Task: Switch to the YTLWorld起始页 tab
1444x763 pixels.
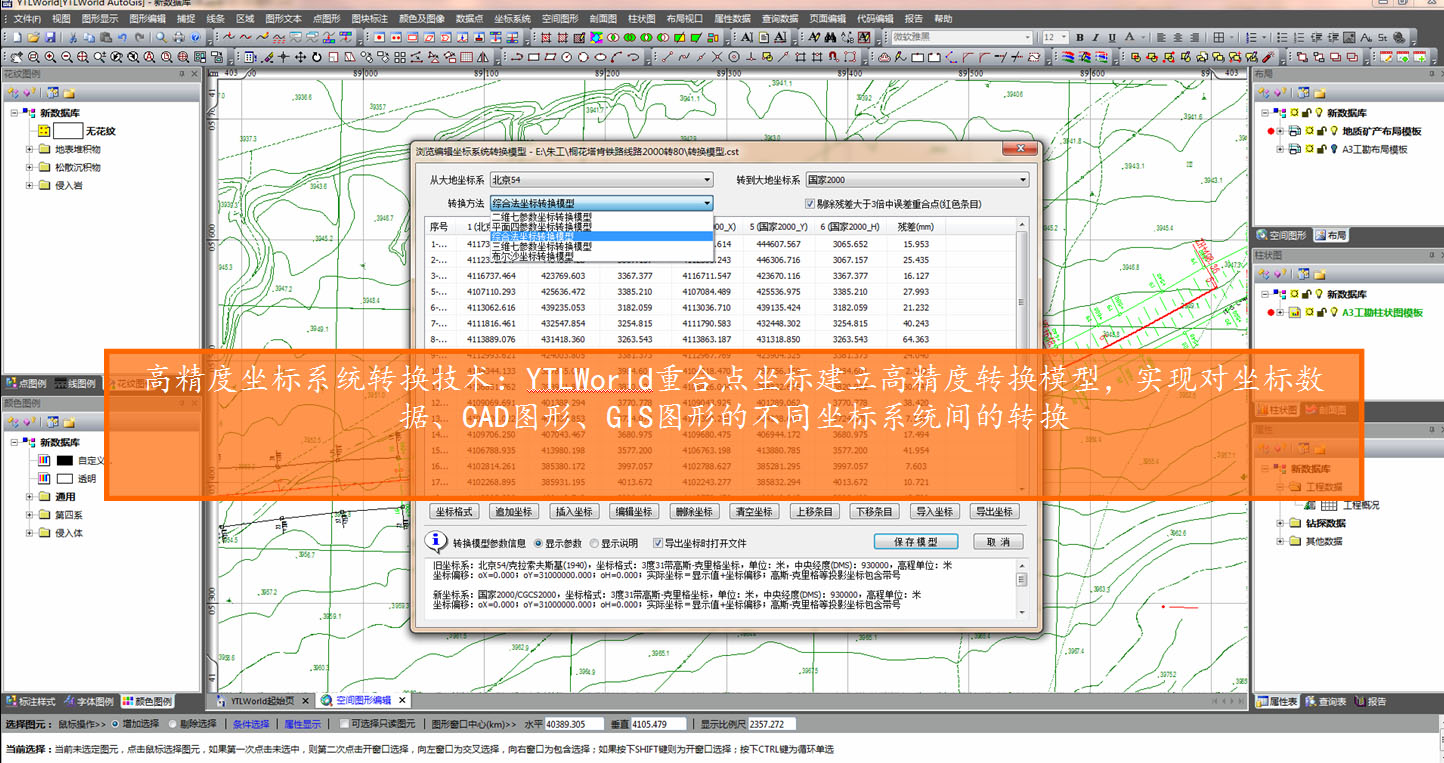Action: point(262,700)
